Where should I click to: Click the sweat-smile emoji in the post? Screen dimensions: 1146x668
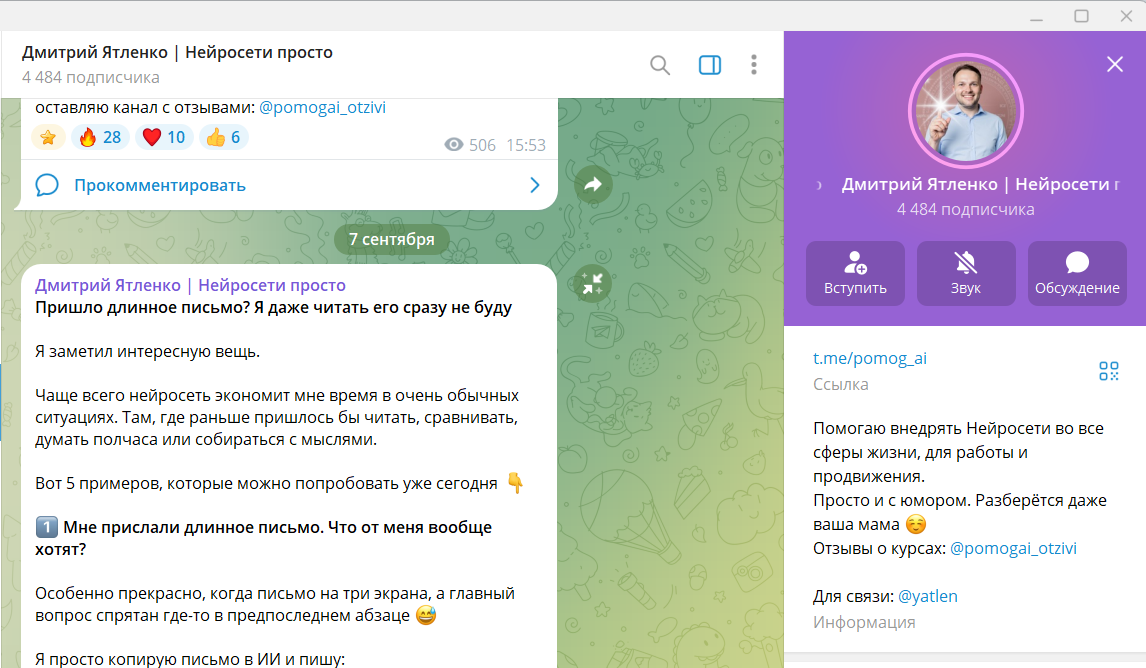[425, 615]
